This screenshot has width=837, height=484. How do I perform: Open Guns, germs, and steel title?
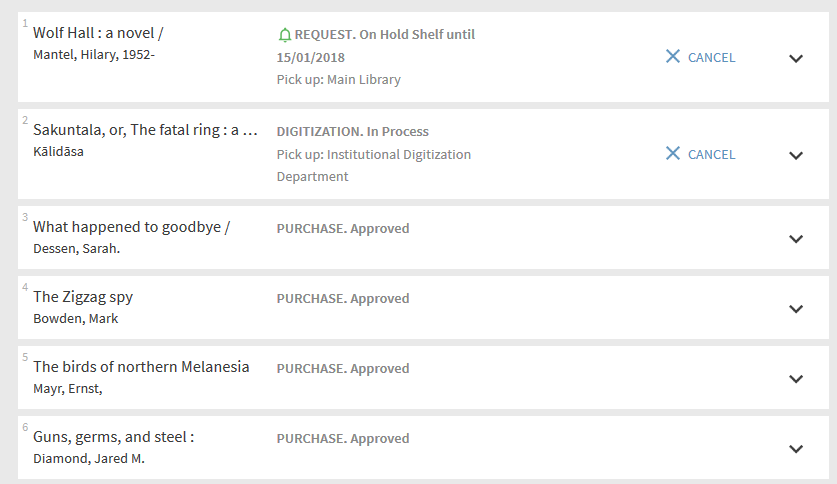pyautogui.click(x=113, y=437)
